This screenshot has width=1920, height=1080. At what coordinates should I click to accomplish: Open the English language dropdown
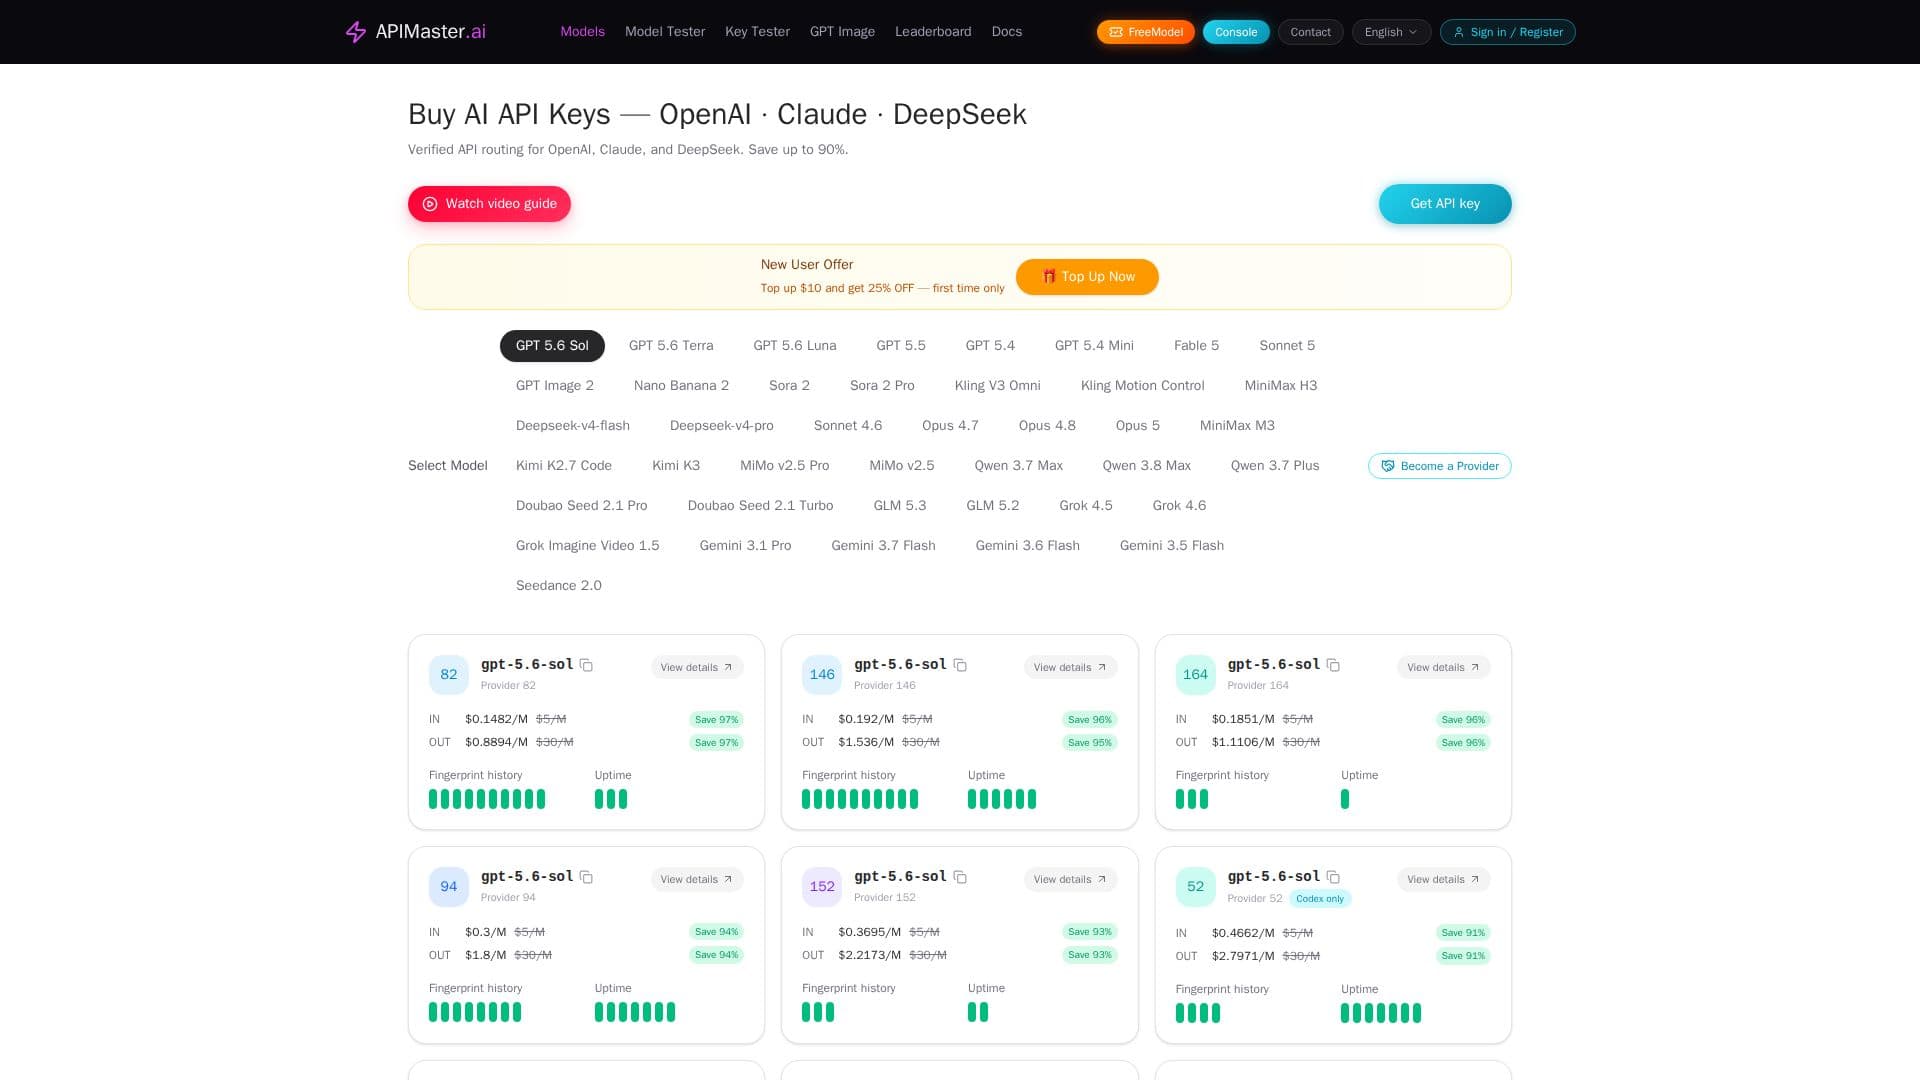[1391, 32]
